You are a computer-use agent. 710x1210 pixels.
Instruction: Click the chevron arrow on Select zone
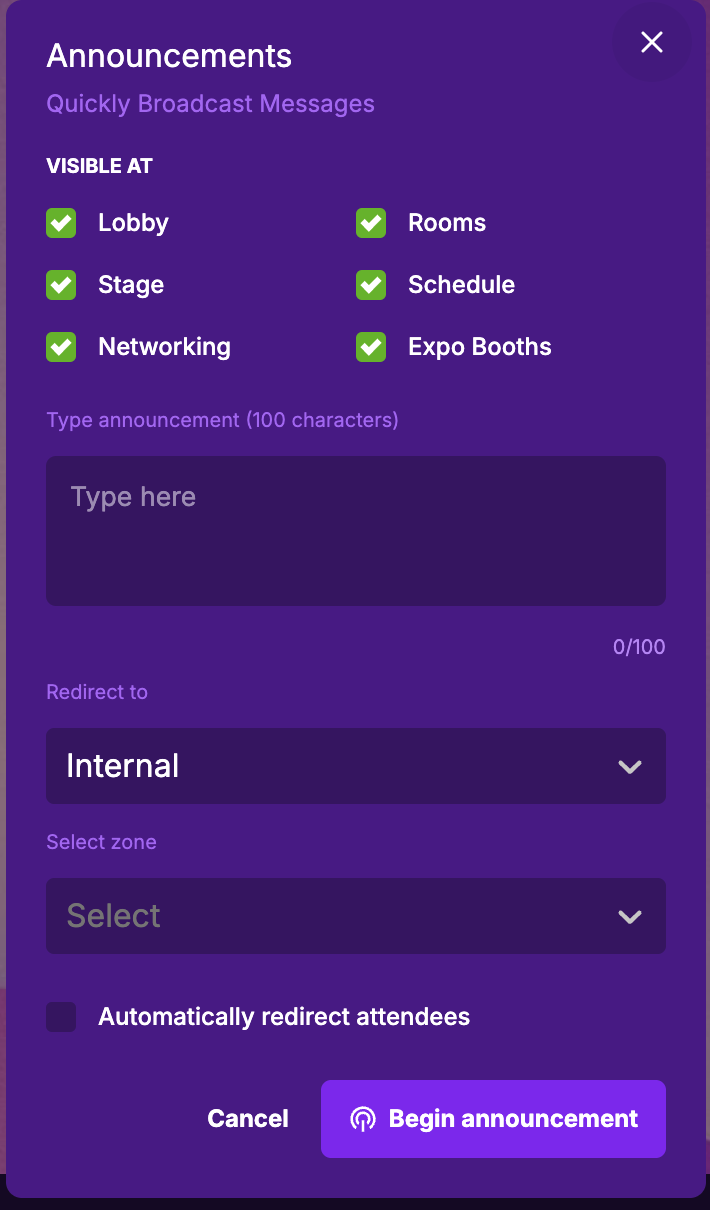click(x=629, y=917)
